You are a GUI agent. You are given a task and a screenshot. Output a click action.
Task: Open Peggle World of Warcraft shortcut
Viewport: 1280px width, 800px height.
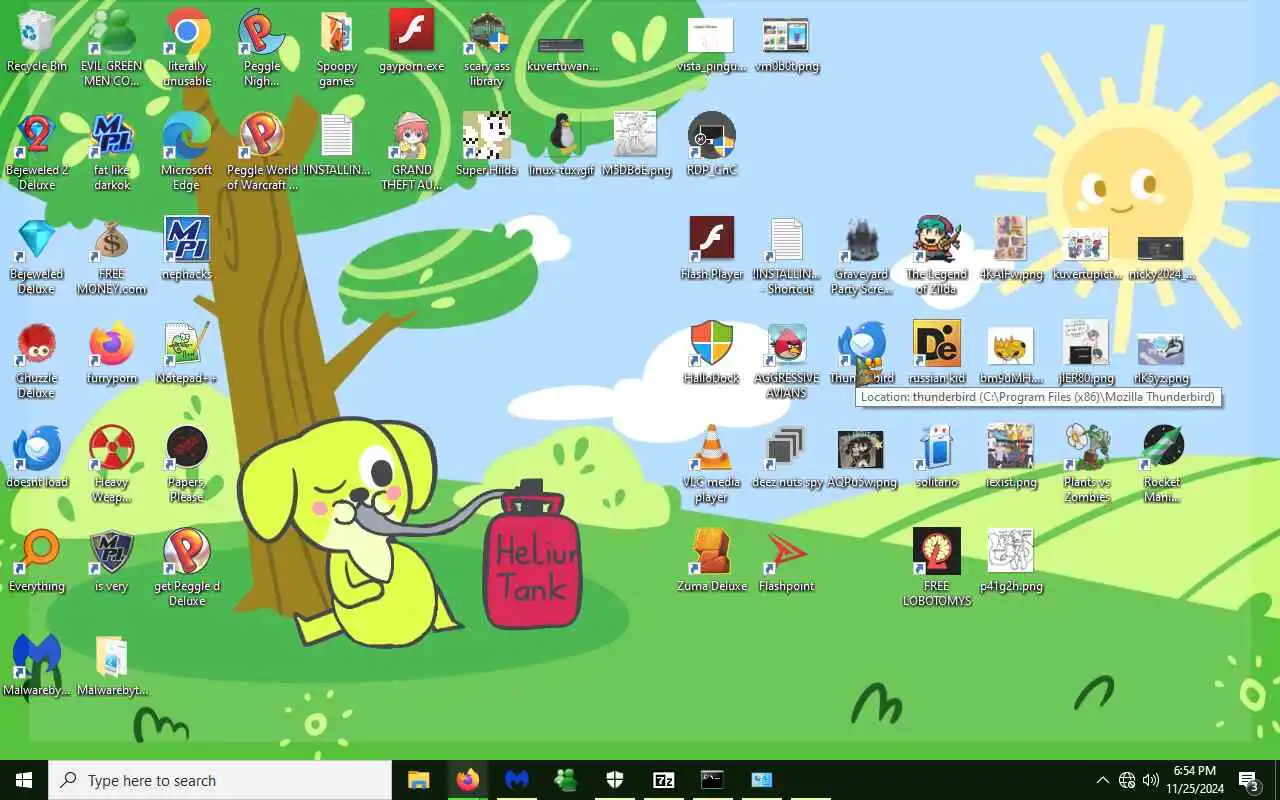pos(262,153)
